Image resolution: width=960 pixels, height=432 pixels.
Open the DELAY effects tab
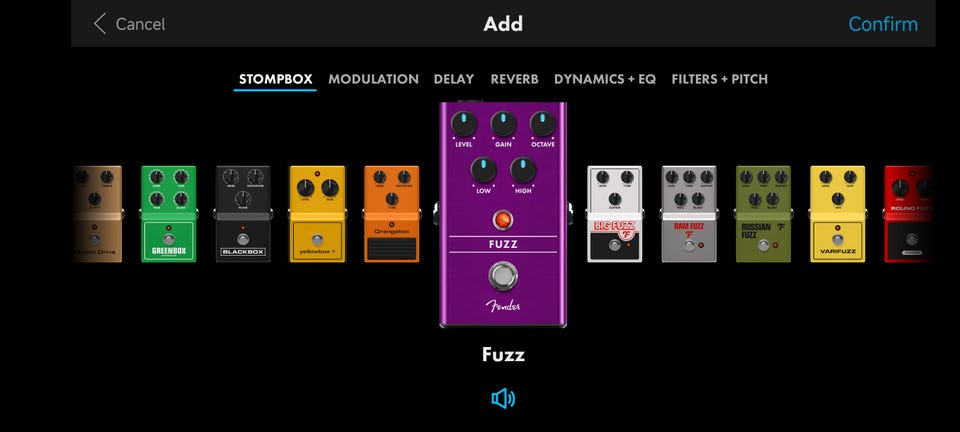pyautogui.click(x=454, y=79)
